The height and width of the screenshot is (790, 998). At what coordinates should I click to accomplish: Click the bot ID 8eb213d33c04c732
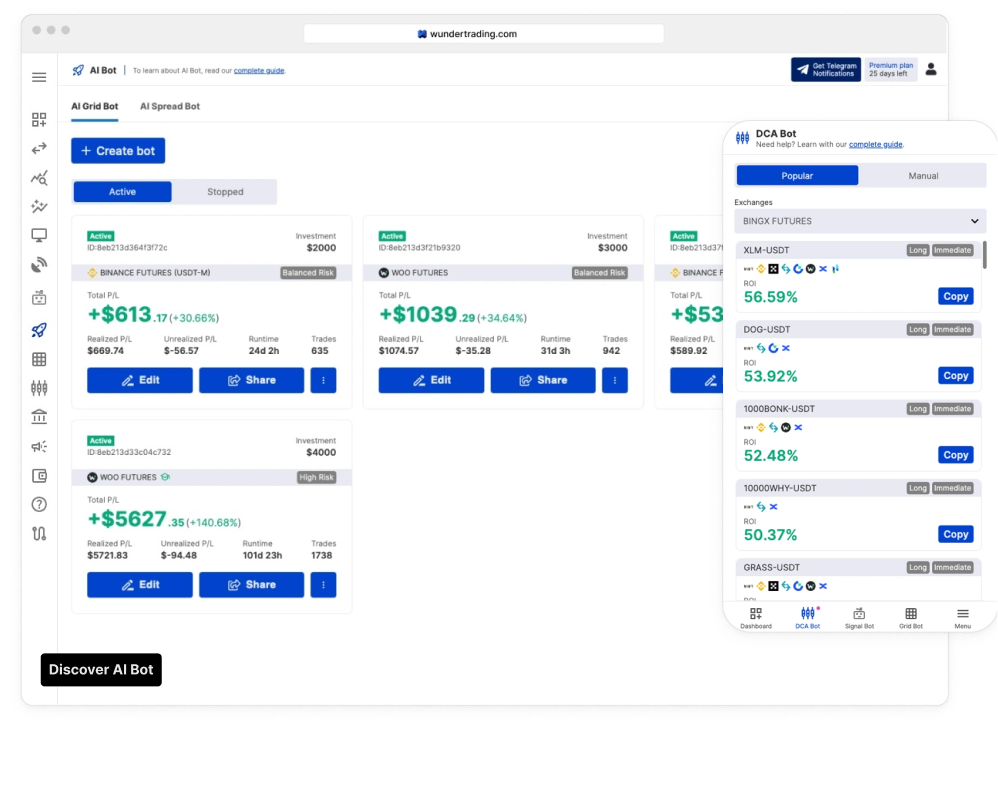pos(129,452)
